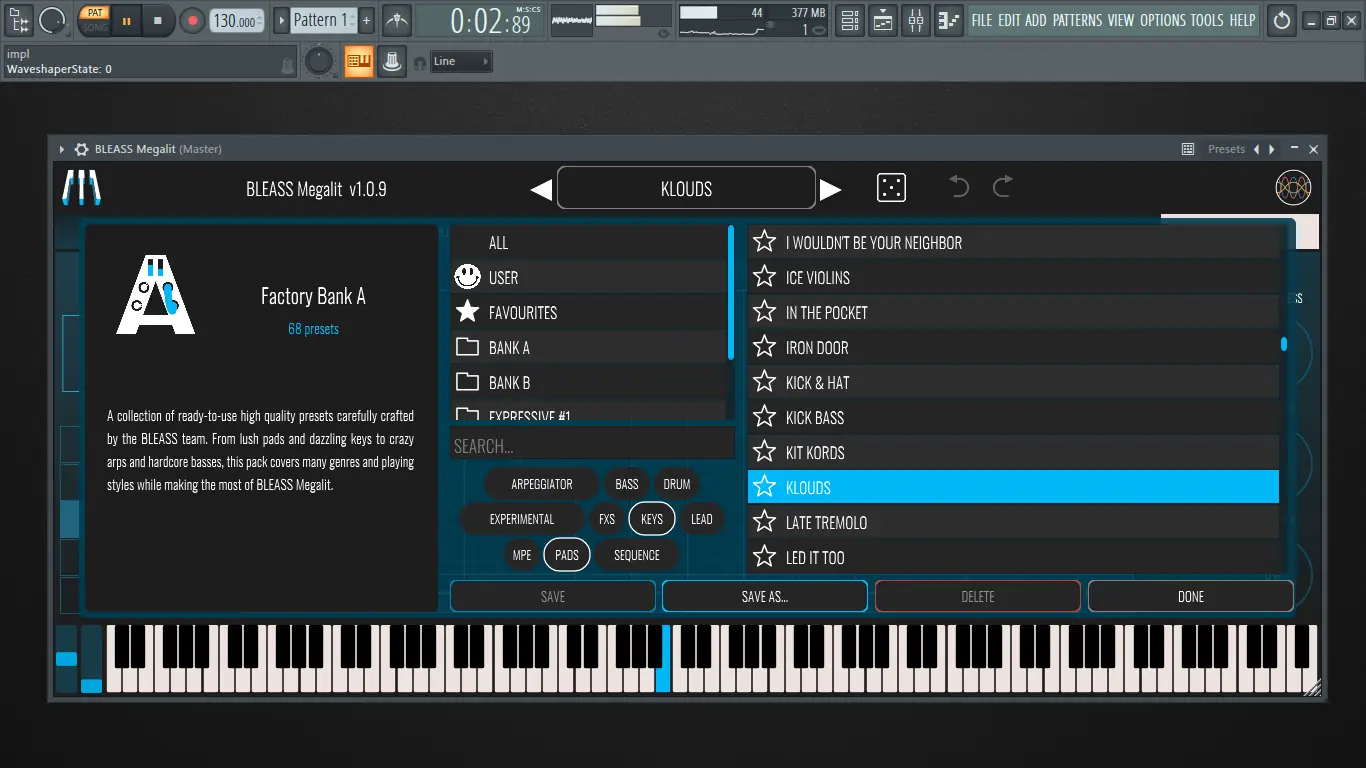Viewport: 1366px width, 768px height.
Task: Click the plugin detach grid icon
Action: pos(1188,149)
